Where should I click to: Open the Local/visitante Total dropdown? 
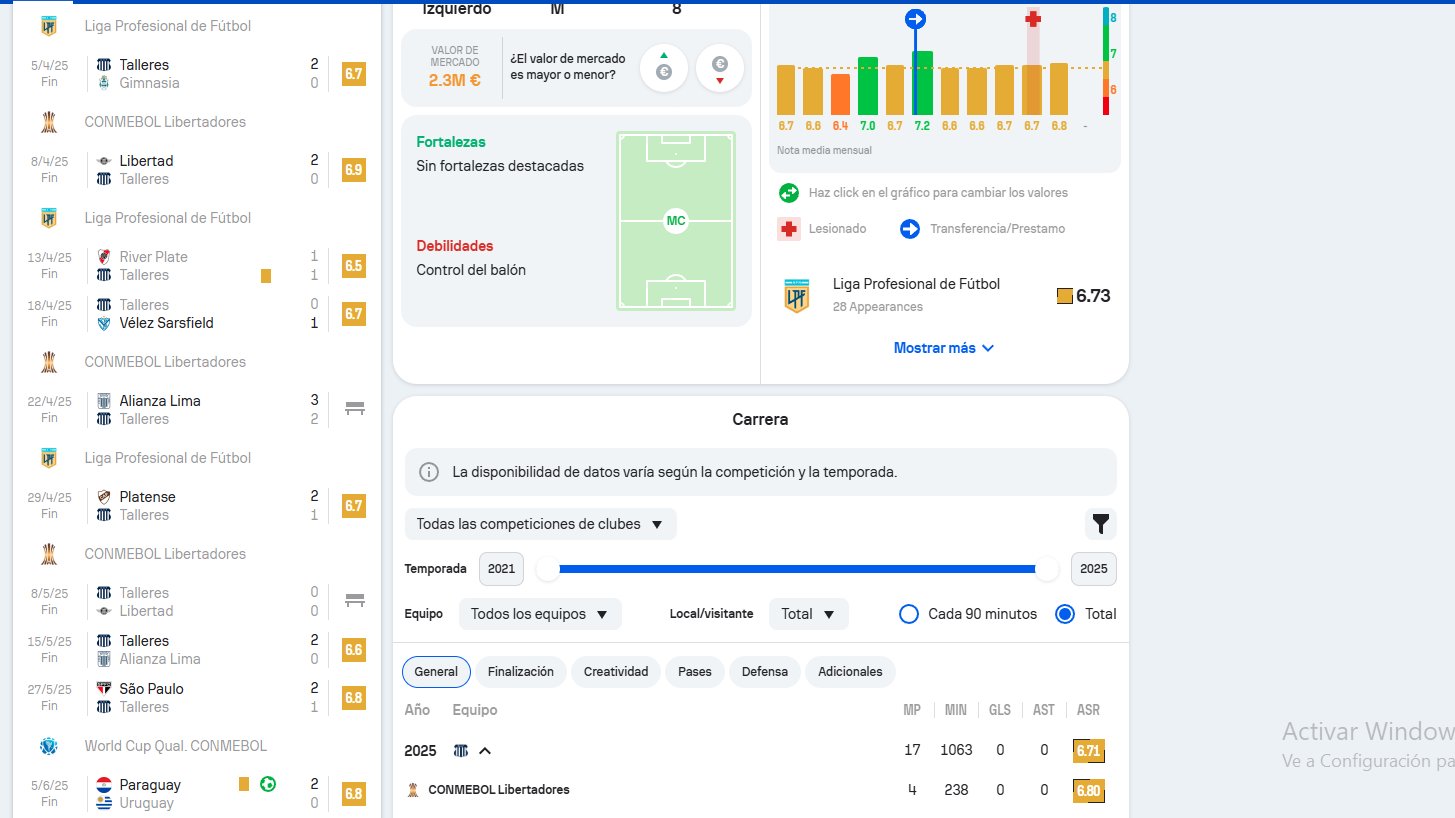[808, 614]
